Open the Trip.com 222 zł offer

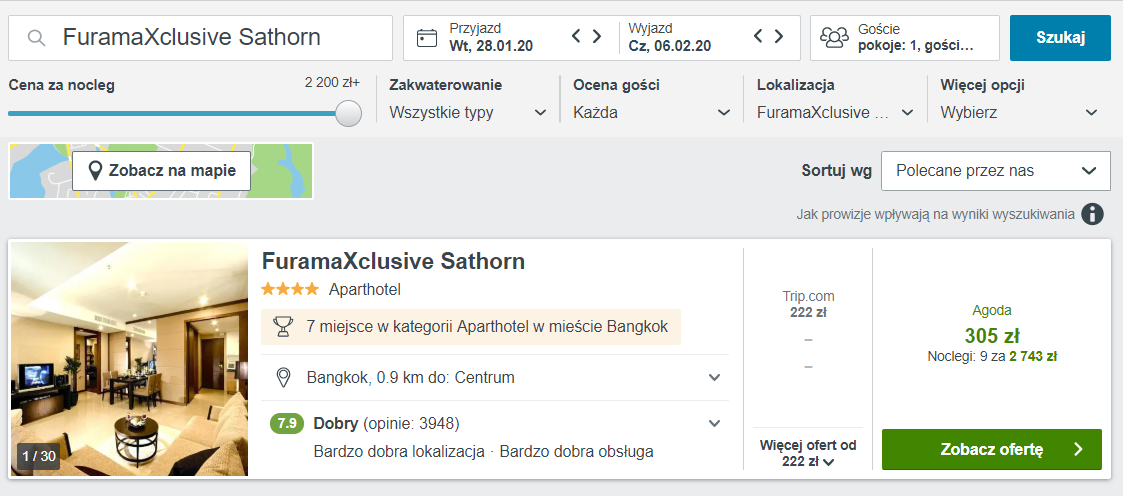coord(808,304)
